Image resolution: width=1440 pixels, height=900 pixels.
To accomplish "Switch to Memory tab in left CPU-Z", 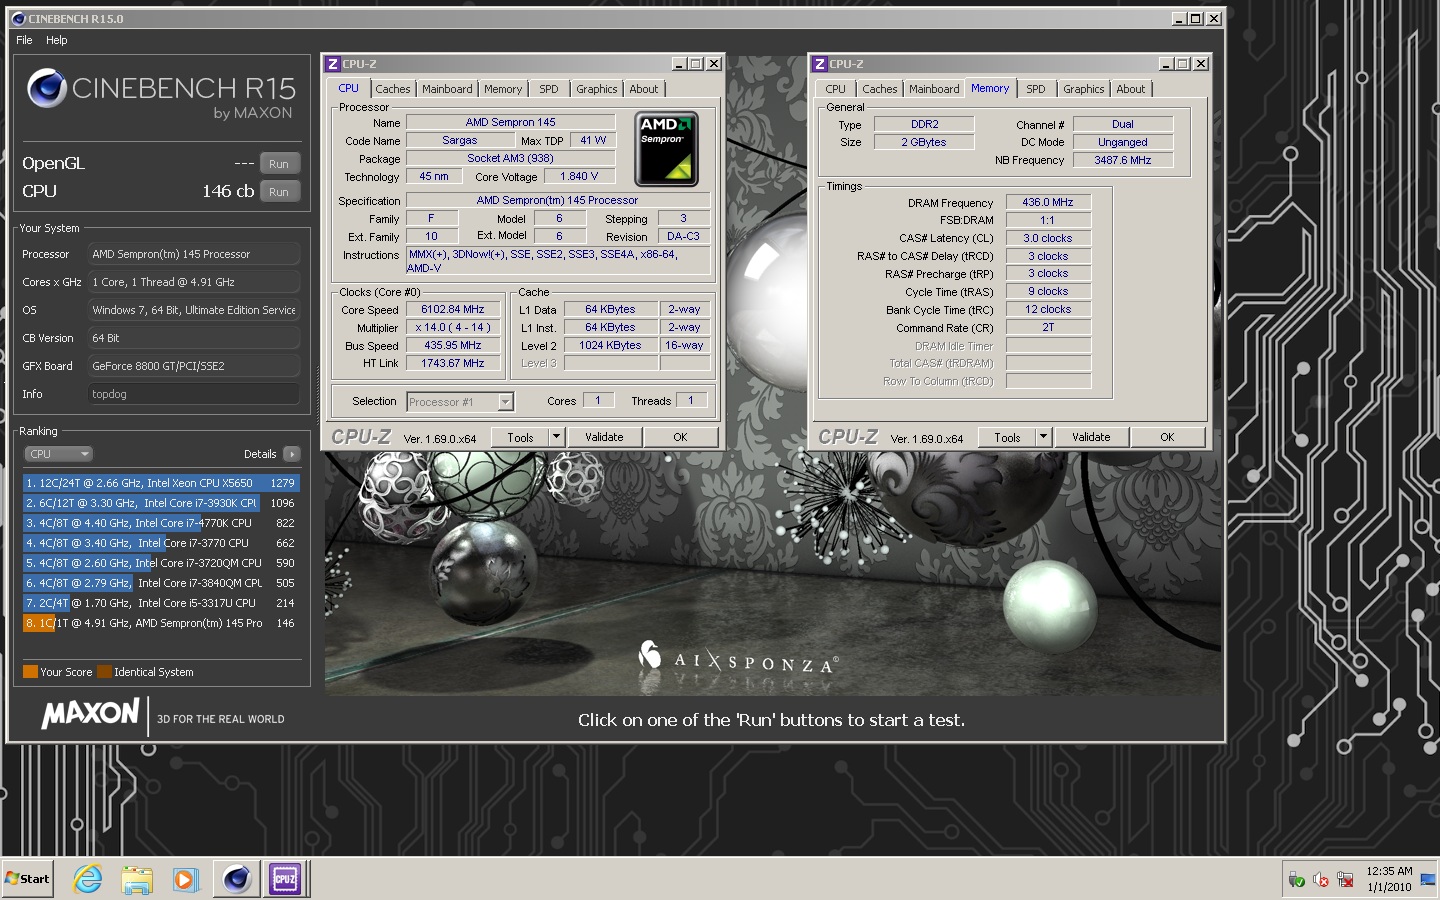I will pos(503,89).
